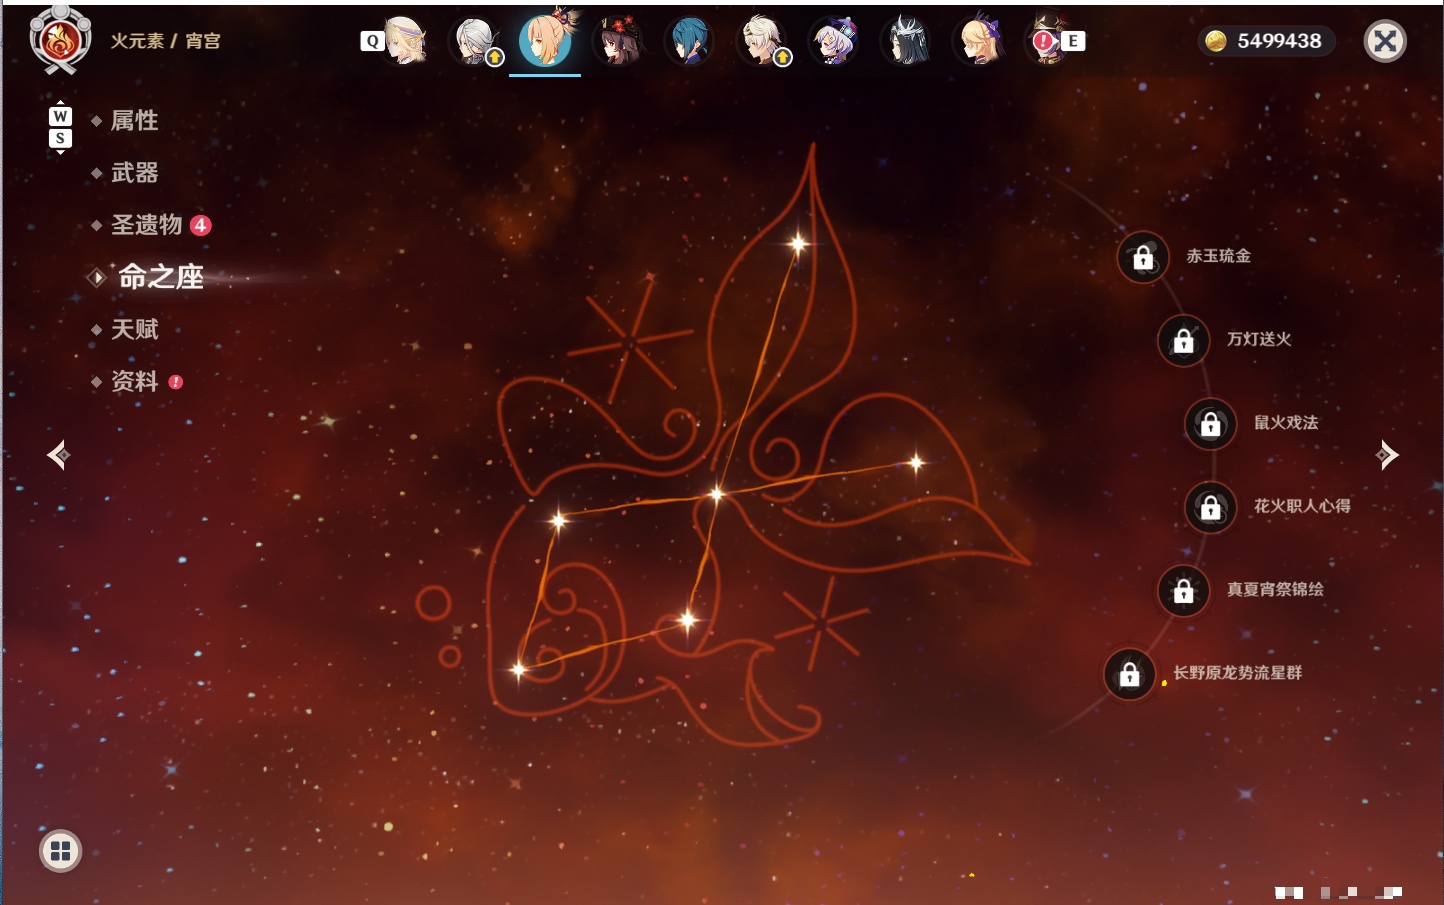Switch to previous character with left arrow

tap(58, 455)
